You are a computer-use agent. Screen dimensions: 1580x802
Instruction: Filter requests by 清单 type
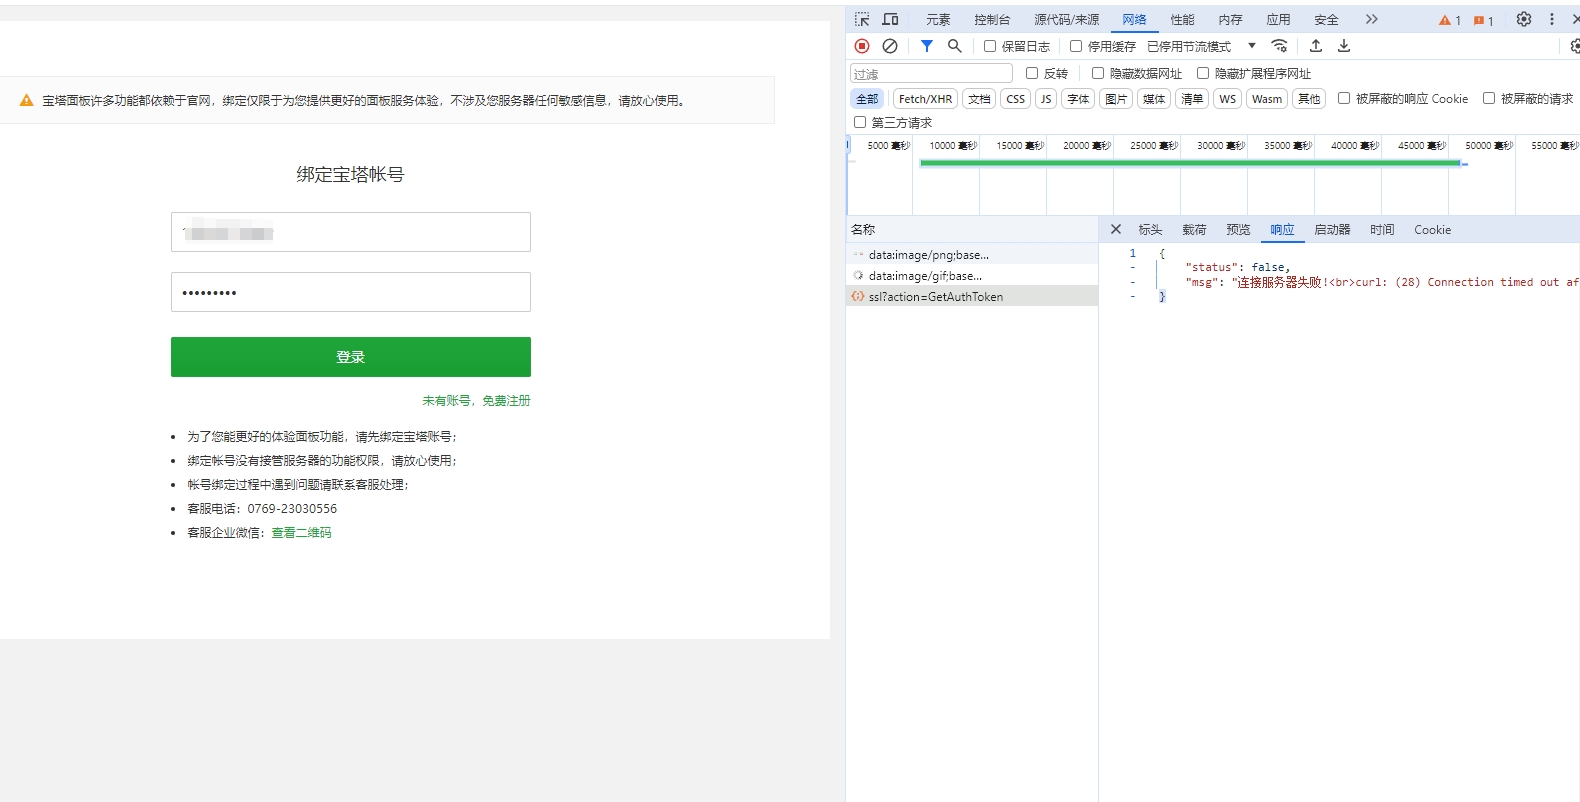tap(1192, 98)
